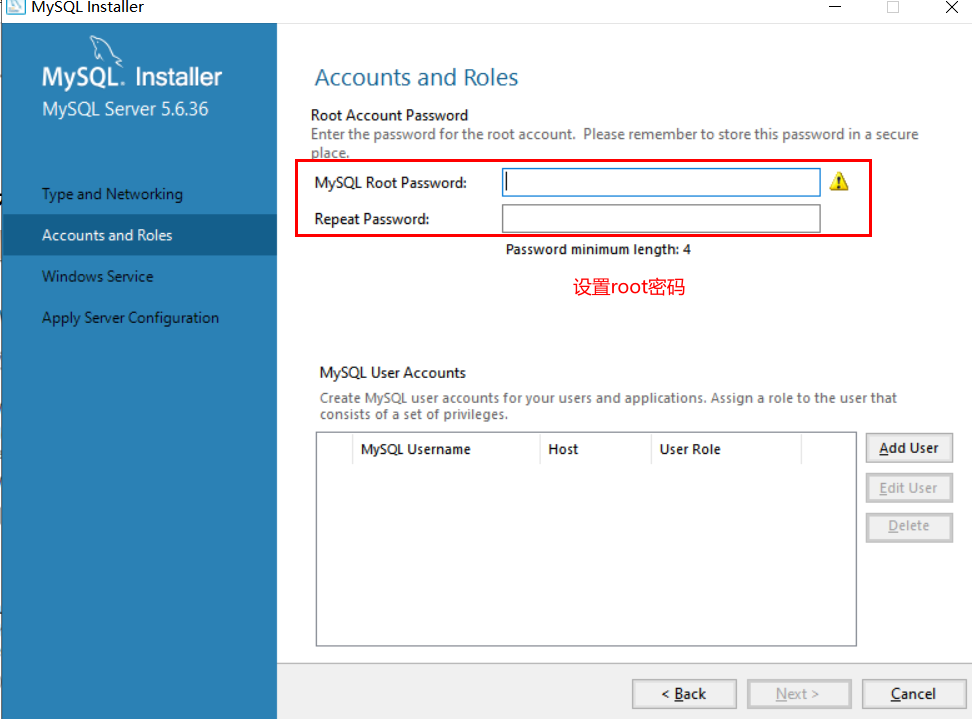Click the Next navigation button
972x719 pixels.
799,693
